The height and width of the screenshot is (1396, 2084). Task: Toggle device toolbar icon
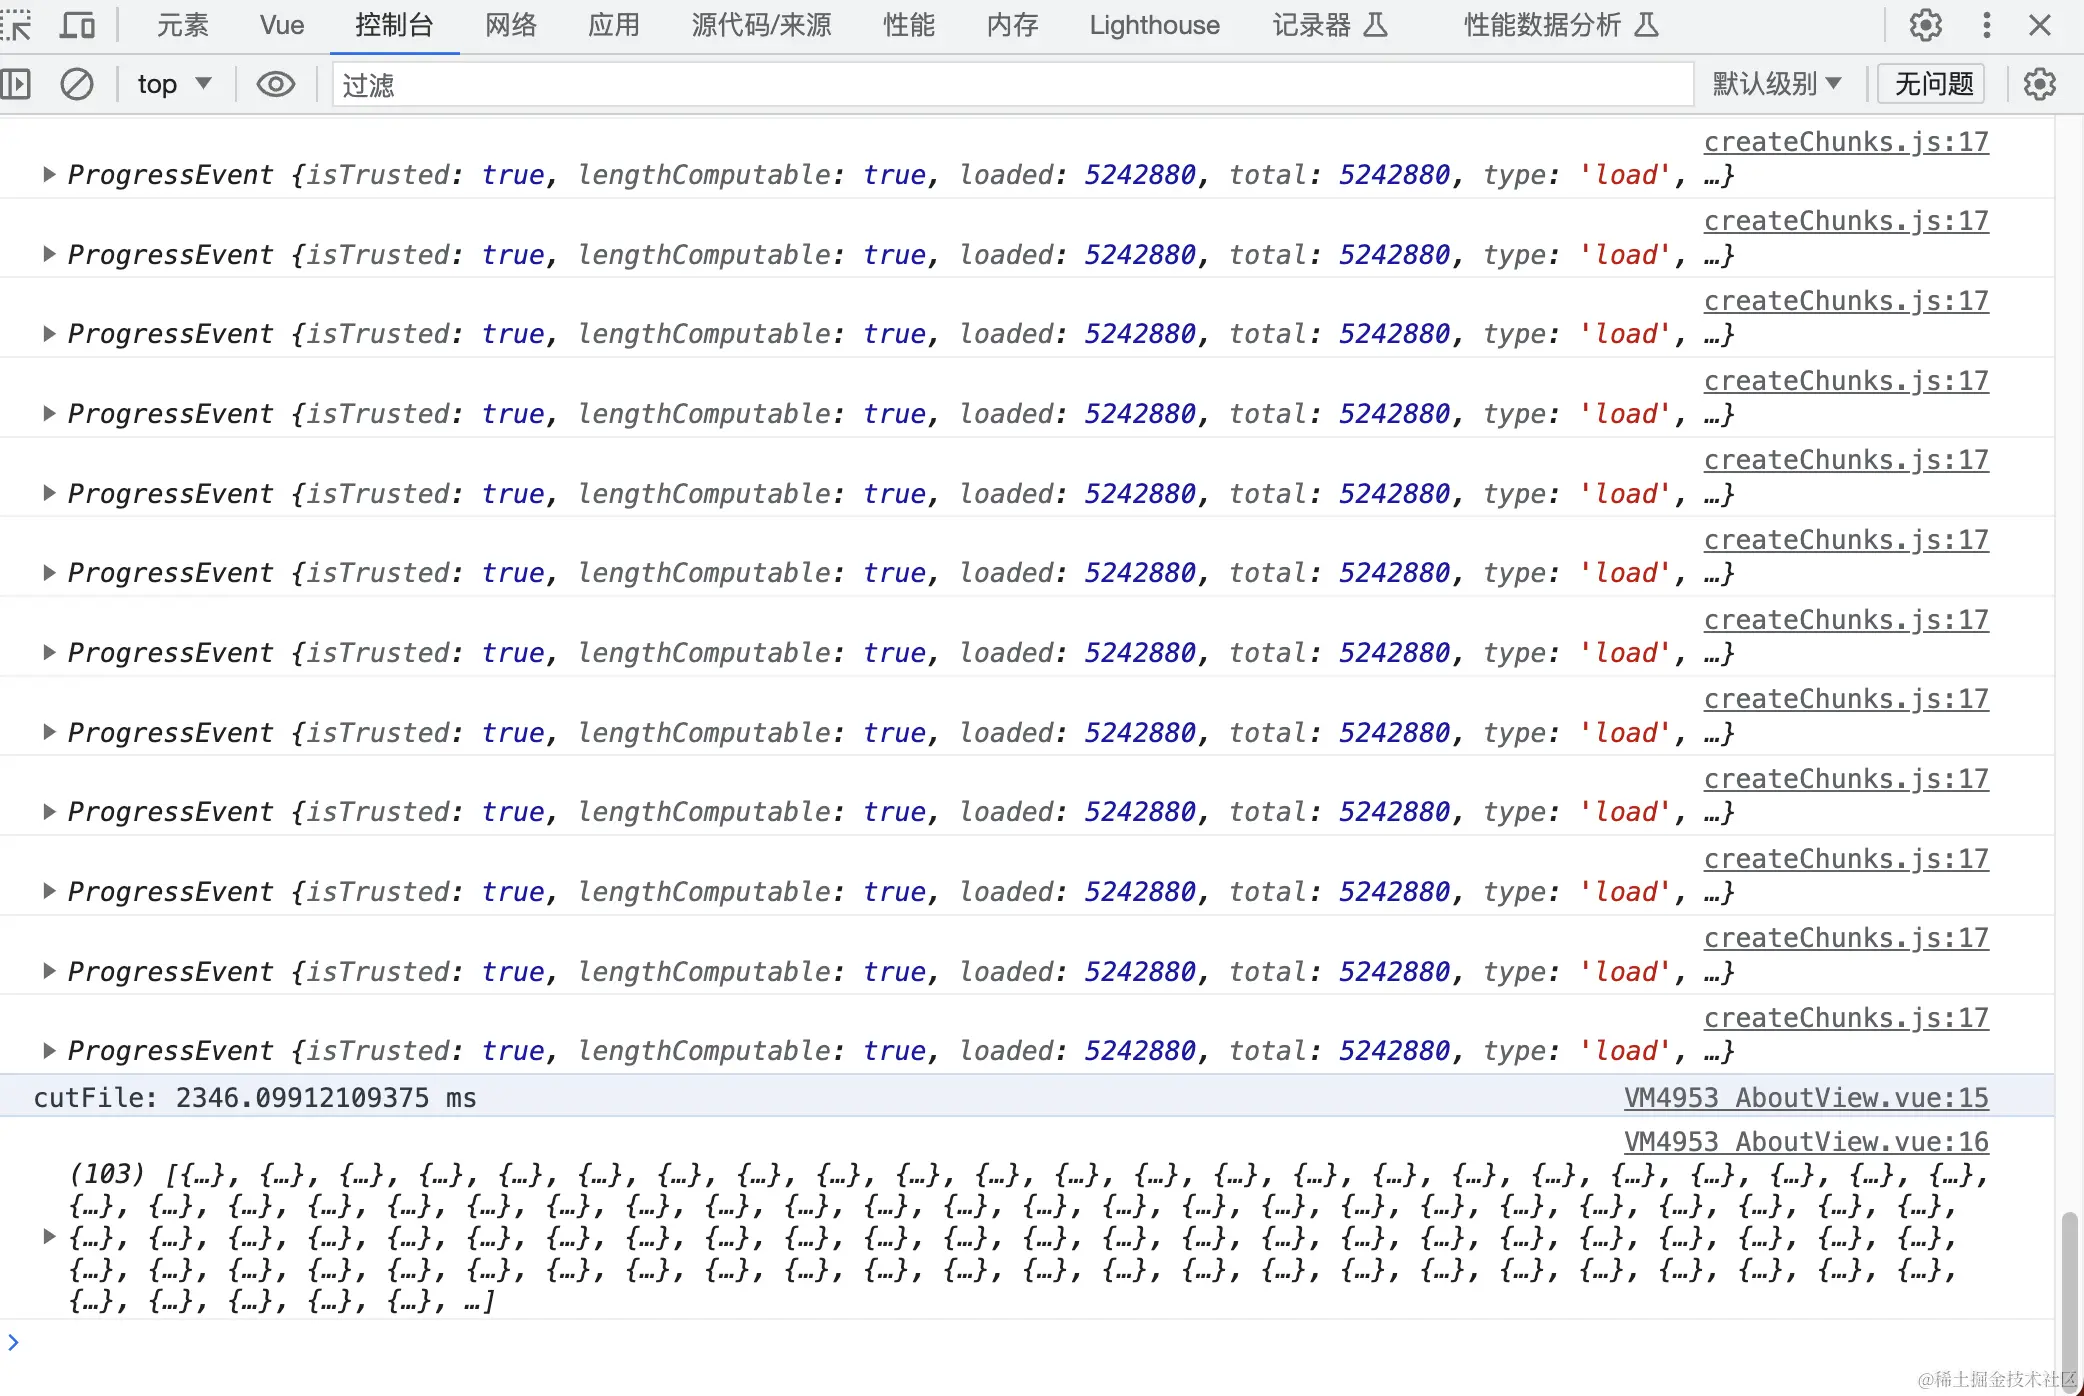(76, 24)
